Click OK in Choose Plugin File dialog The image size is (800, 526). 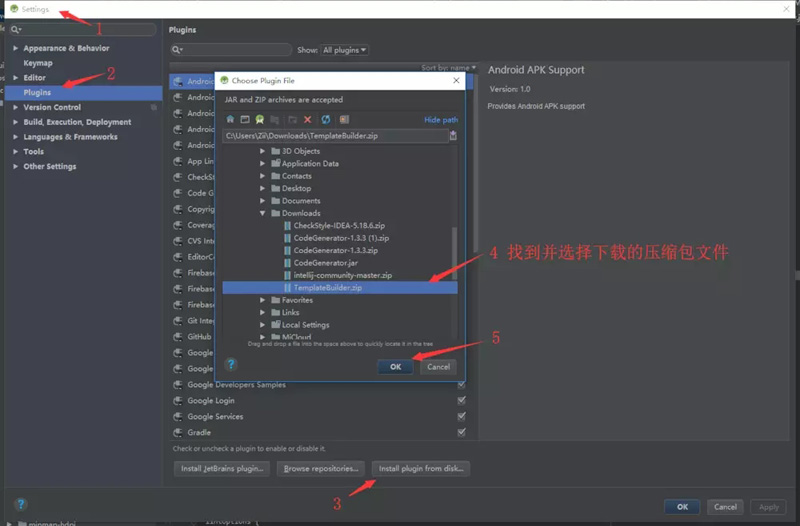click(395, 367)
